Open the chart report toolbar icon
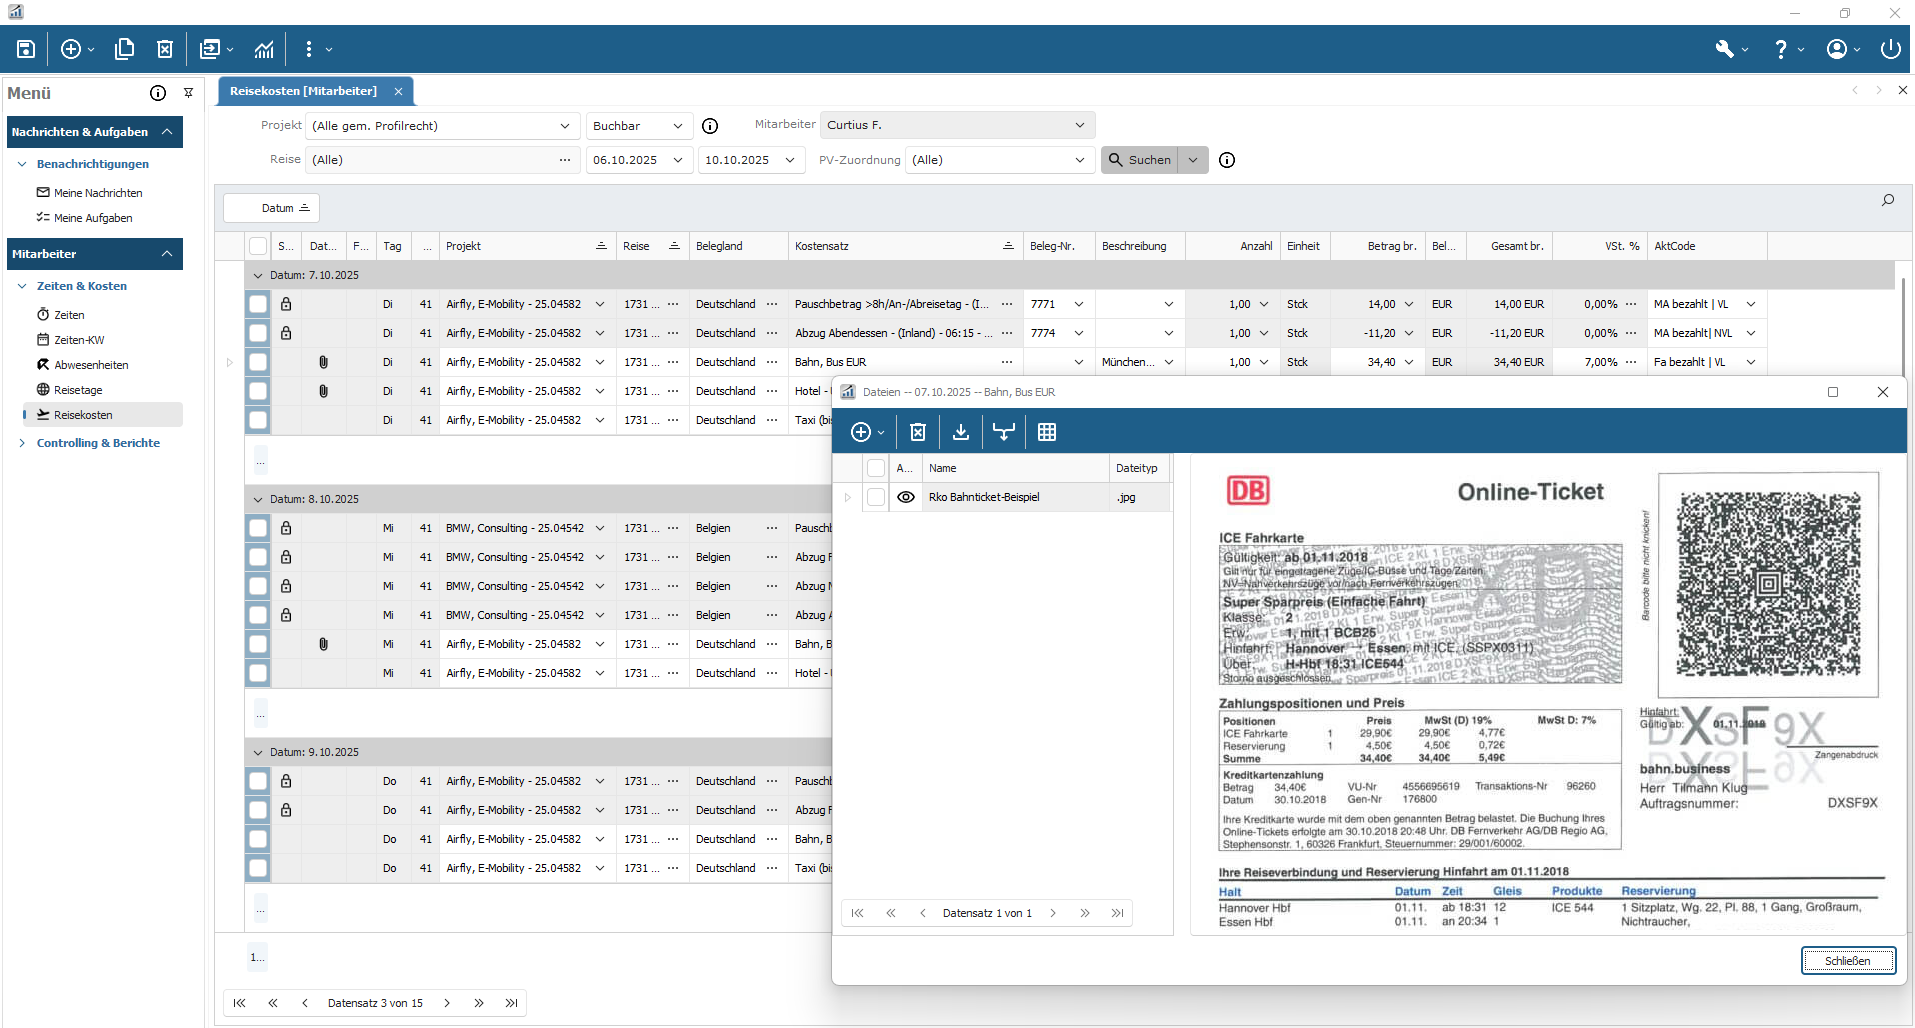 [264, 49]
